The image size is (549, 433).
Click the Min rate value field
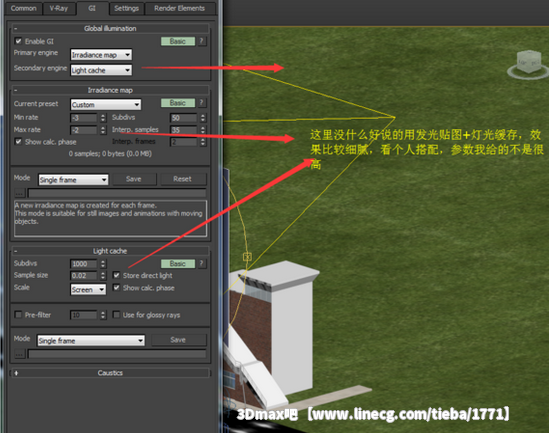84,118
